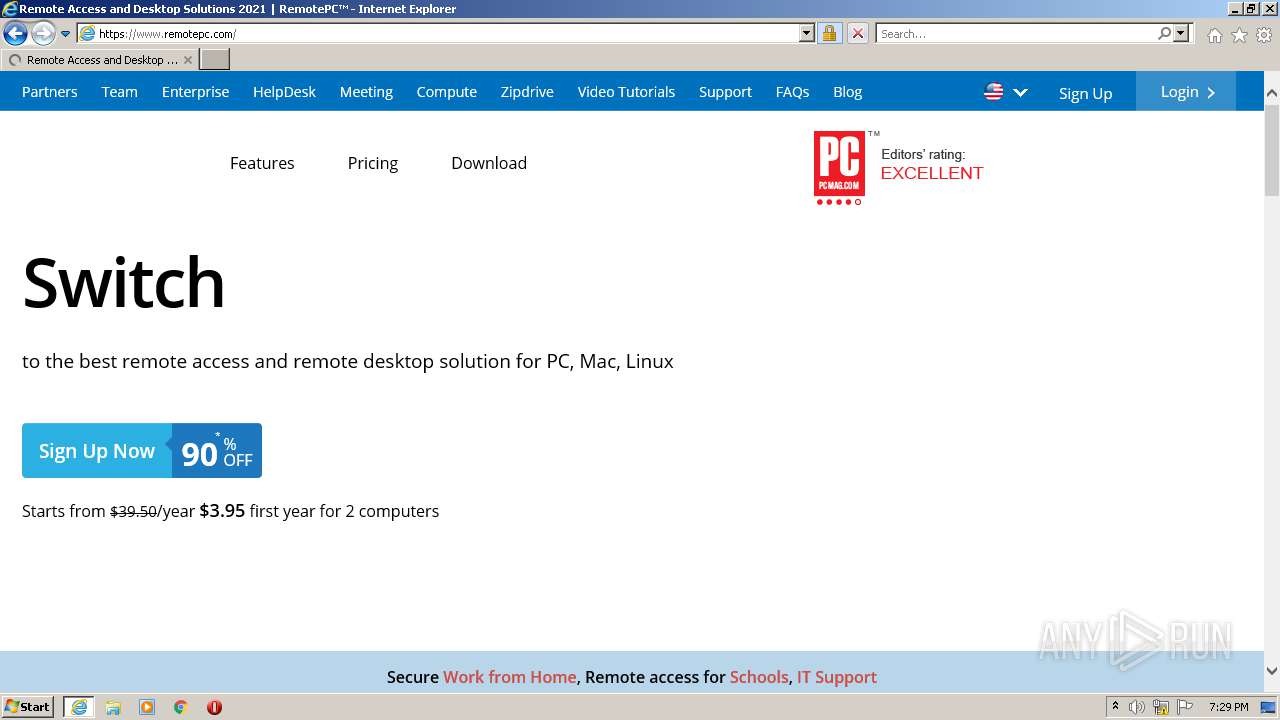This screenshot has width=1280, height=720.
Task: Go back with the browser Back arrow
Action: (15, 34)
